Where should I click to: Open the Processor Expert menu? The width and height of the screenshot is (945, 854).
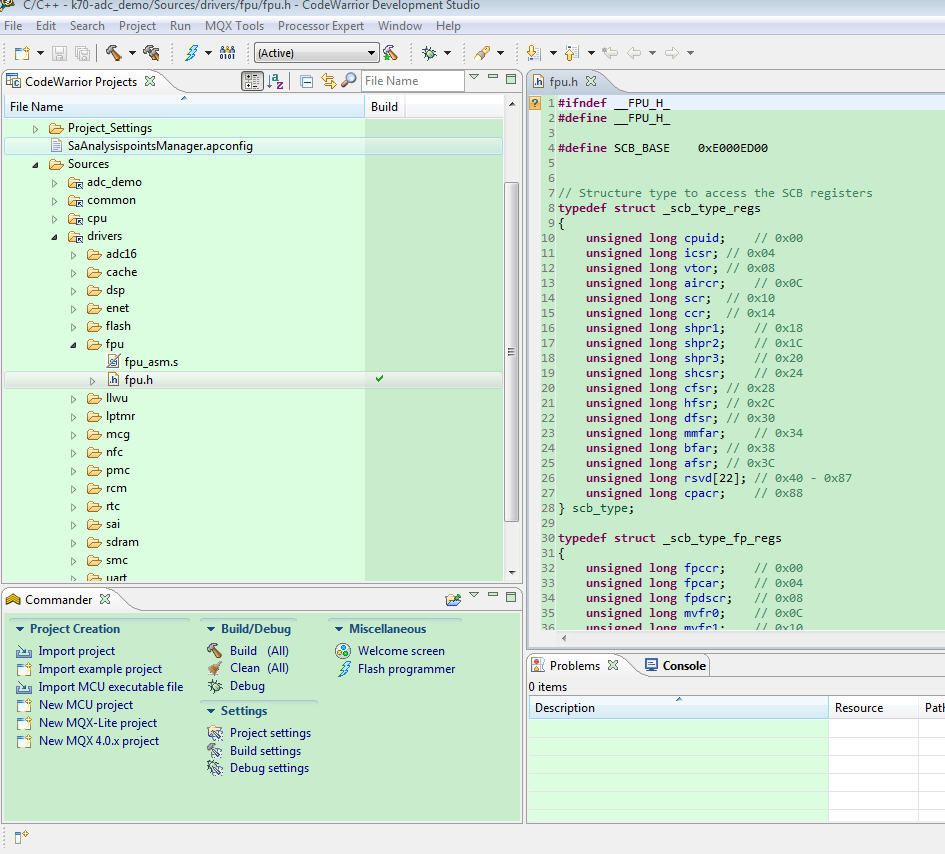pos(320,25)
